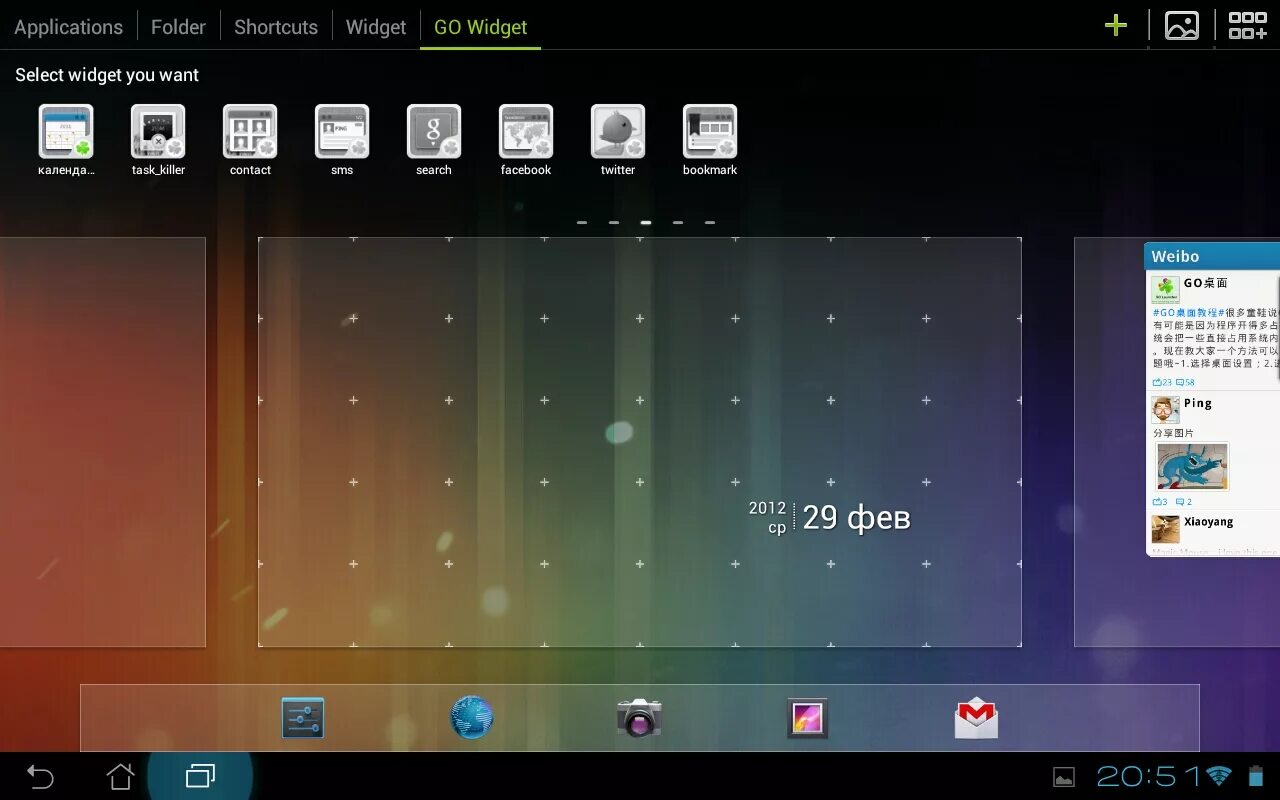Add the search widget
The width and height of the screenshot is (1280, 800).
pyautogui.click(x=434, y=132)
